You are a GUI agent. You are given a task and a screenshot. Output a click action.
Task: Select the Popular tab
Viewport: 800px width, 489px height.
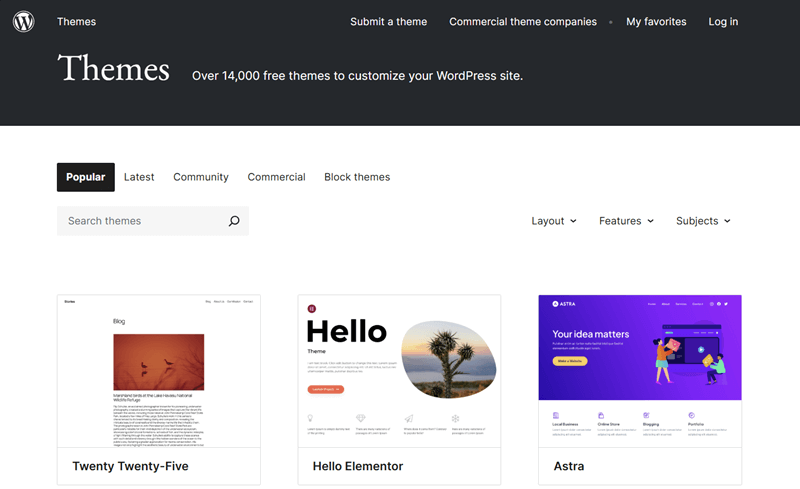[86, 177]
